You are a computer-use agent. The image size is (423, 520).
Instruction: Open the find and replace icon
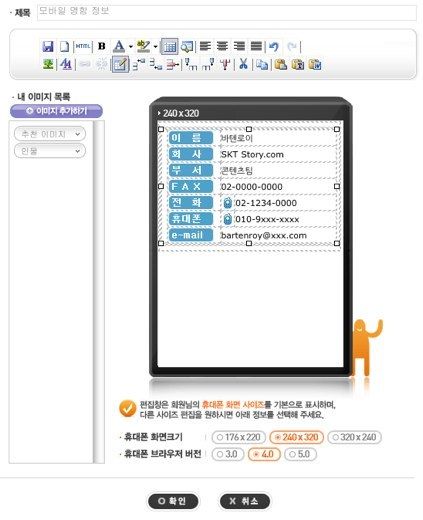66,64
